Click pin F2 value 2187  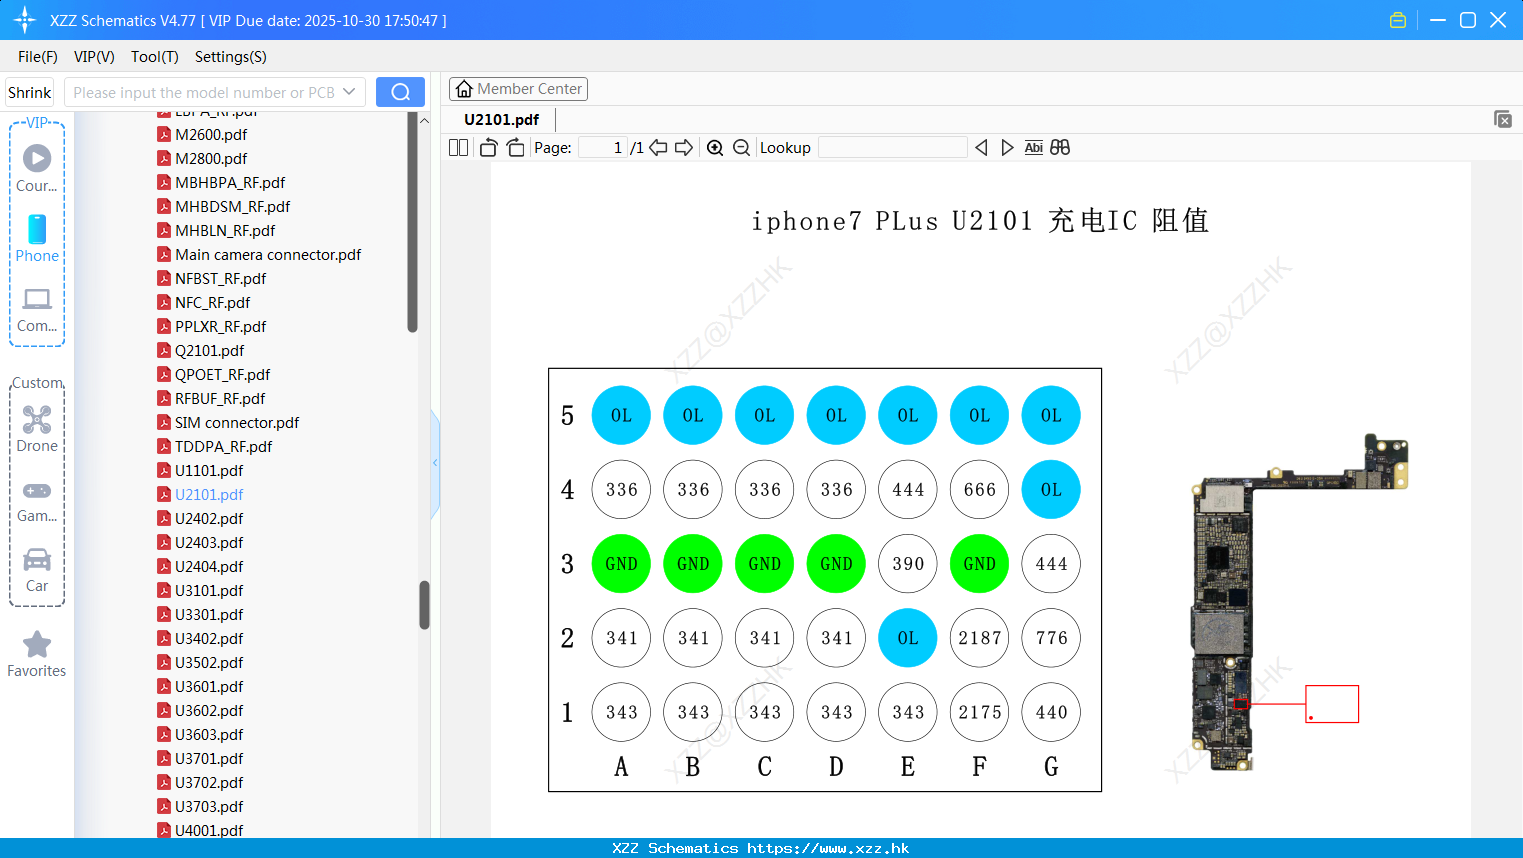point(979,638)
